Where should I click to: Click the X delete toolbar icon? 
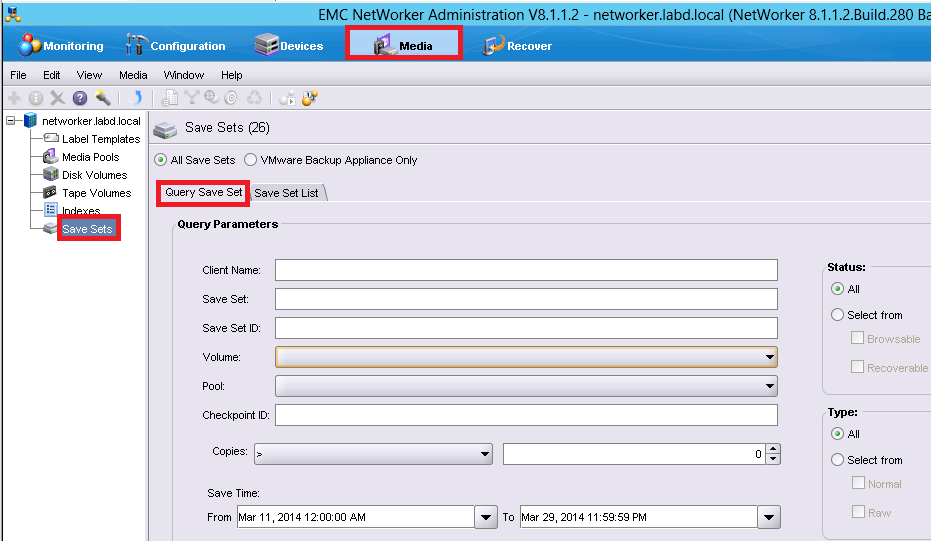coord(58,98)
